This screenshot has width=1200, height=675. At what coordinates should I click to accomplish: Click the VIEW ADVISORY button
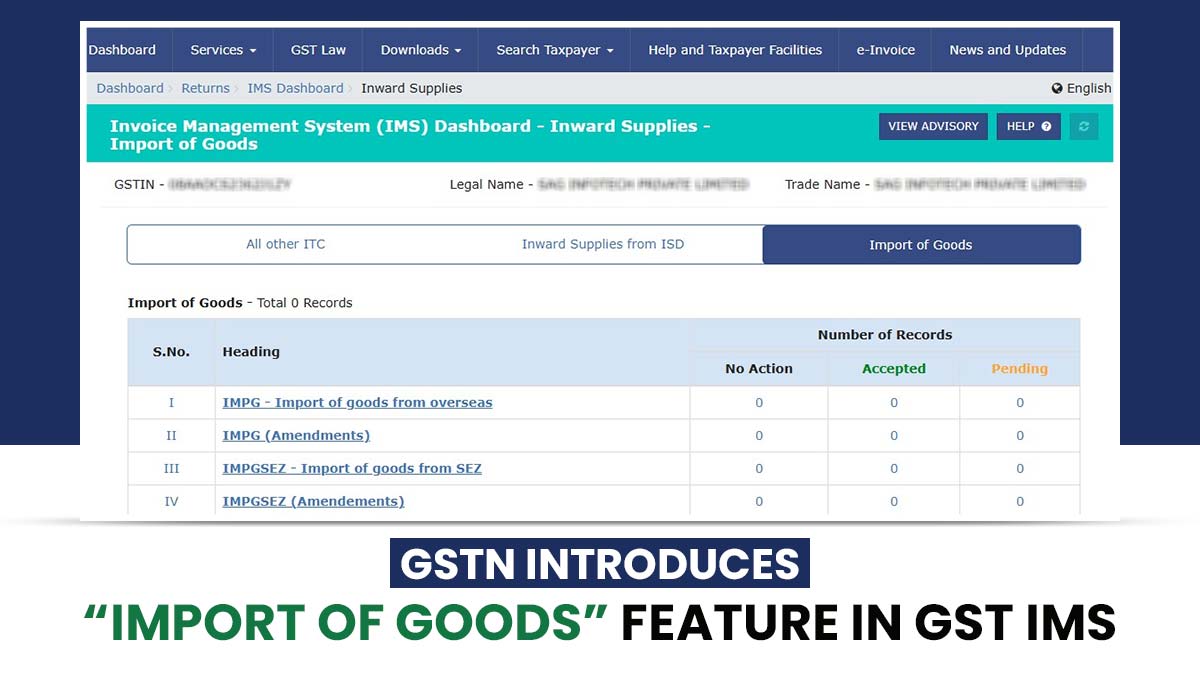tap(933, 127)
